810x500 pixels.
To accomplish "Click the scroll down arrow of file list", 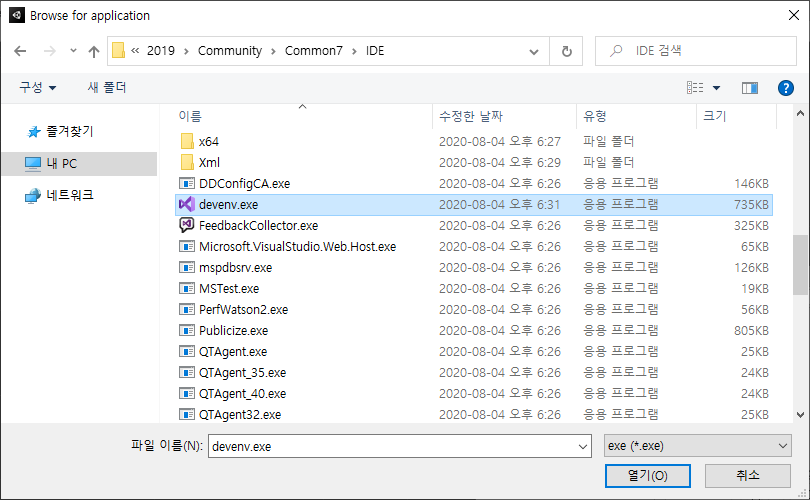I will click(800, 414).
